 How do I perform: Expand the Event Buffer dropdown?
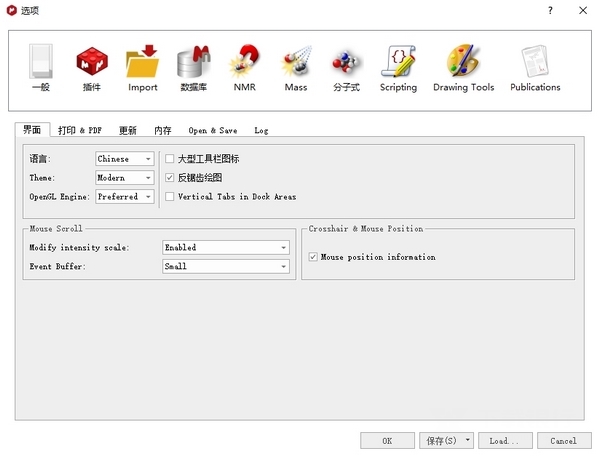(226, 267)
